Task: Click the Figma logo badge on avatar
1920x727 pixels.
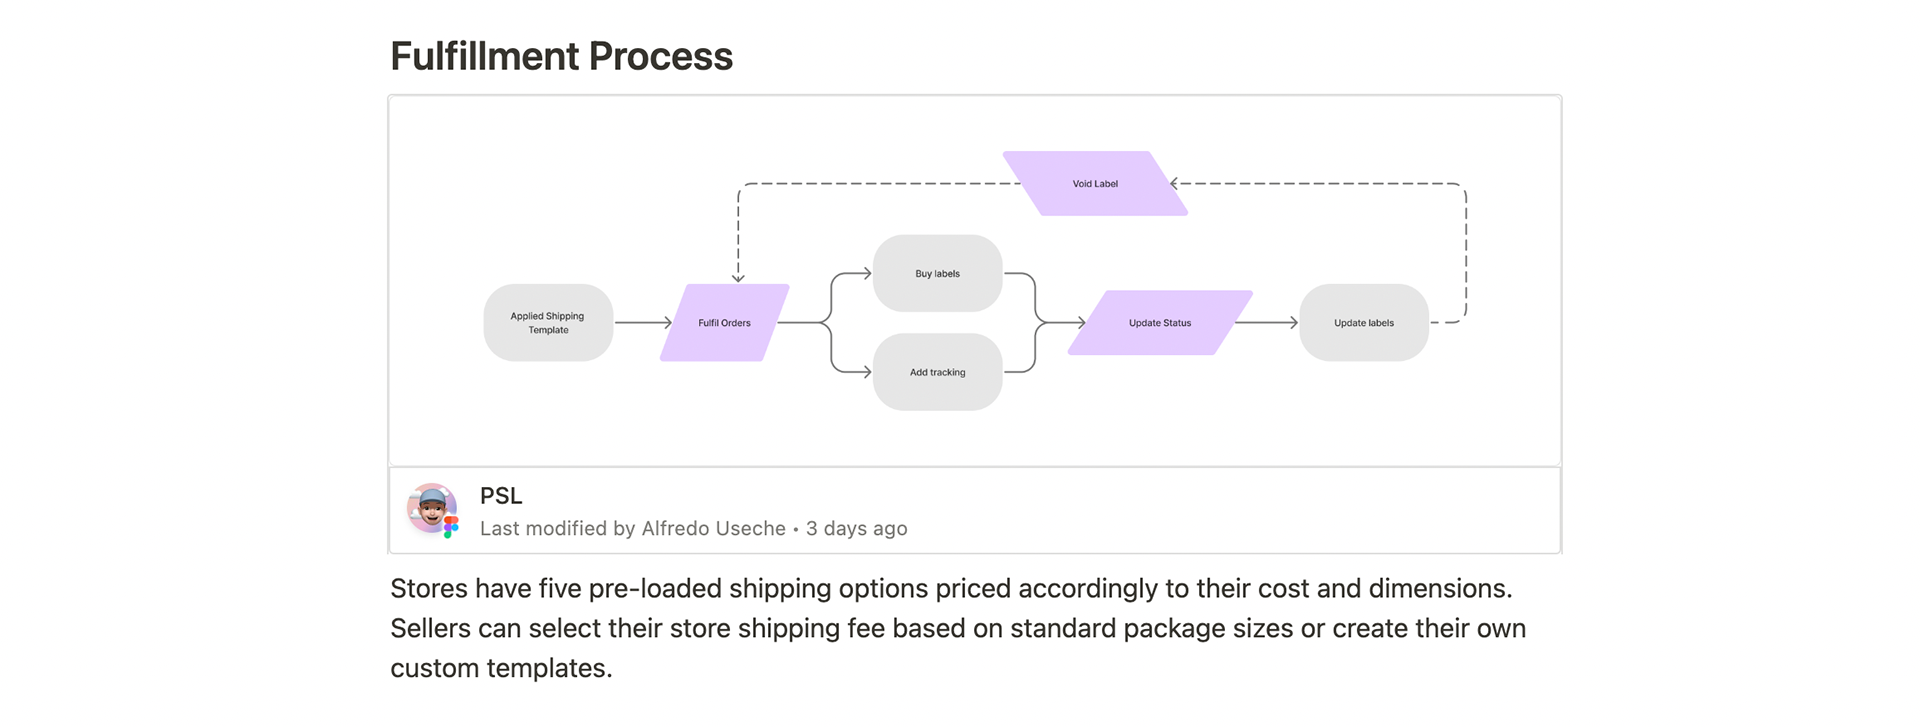Action: (x=451, y=528)
